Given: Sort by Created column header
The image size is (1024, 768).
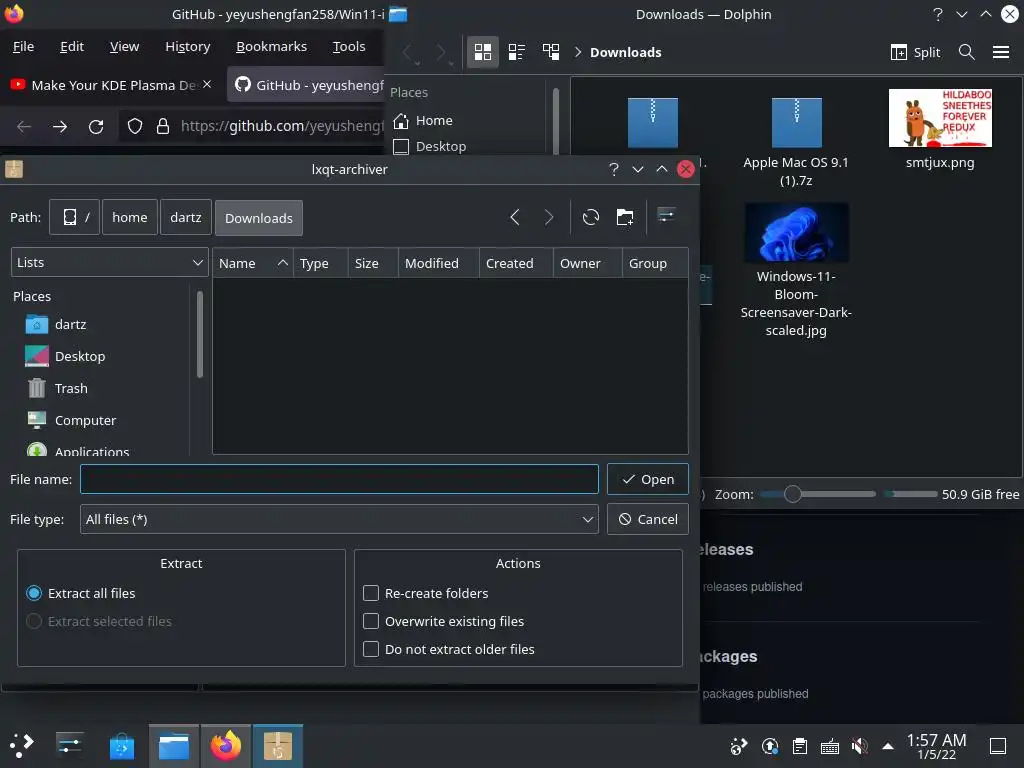Looking at the screenshot, I should pyautogui.click(x=516, y=263).
